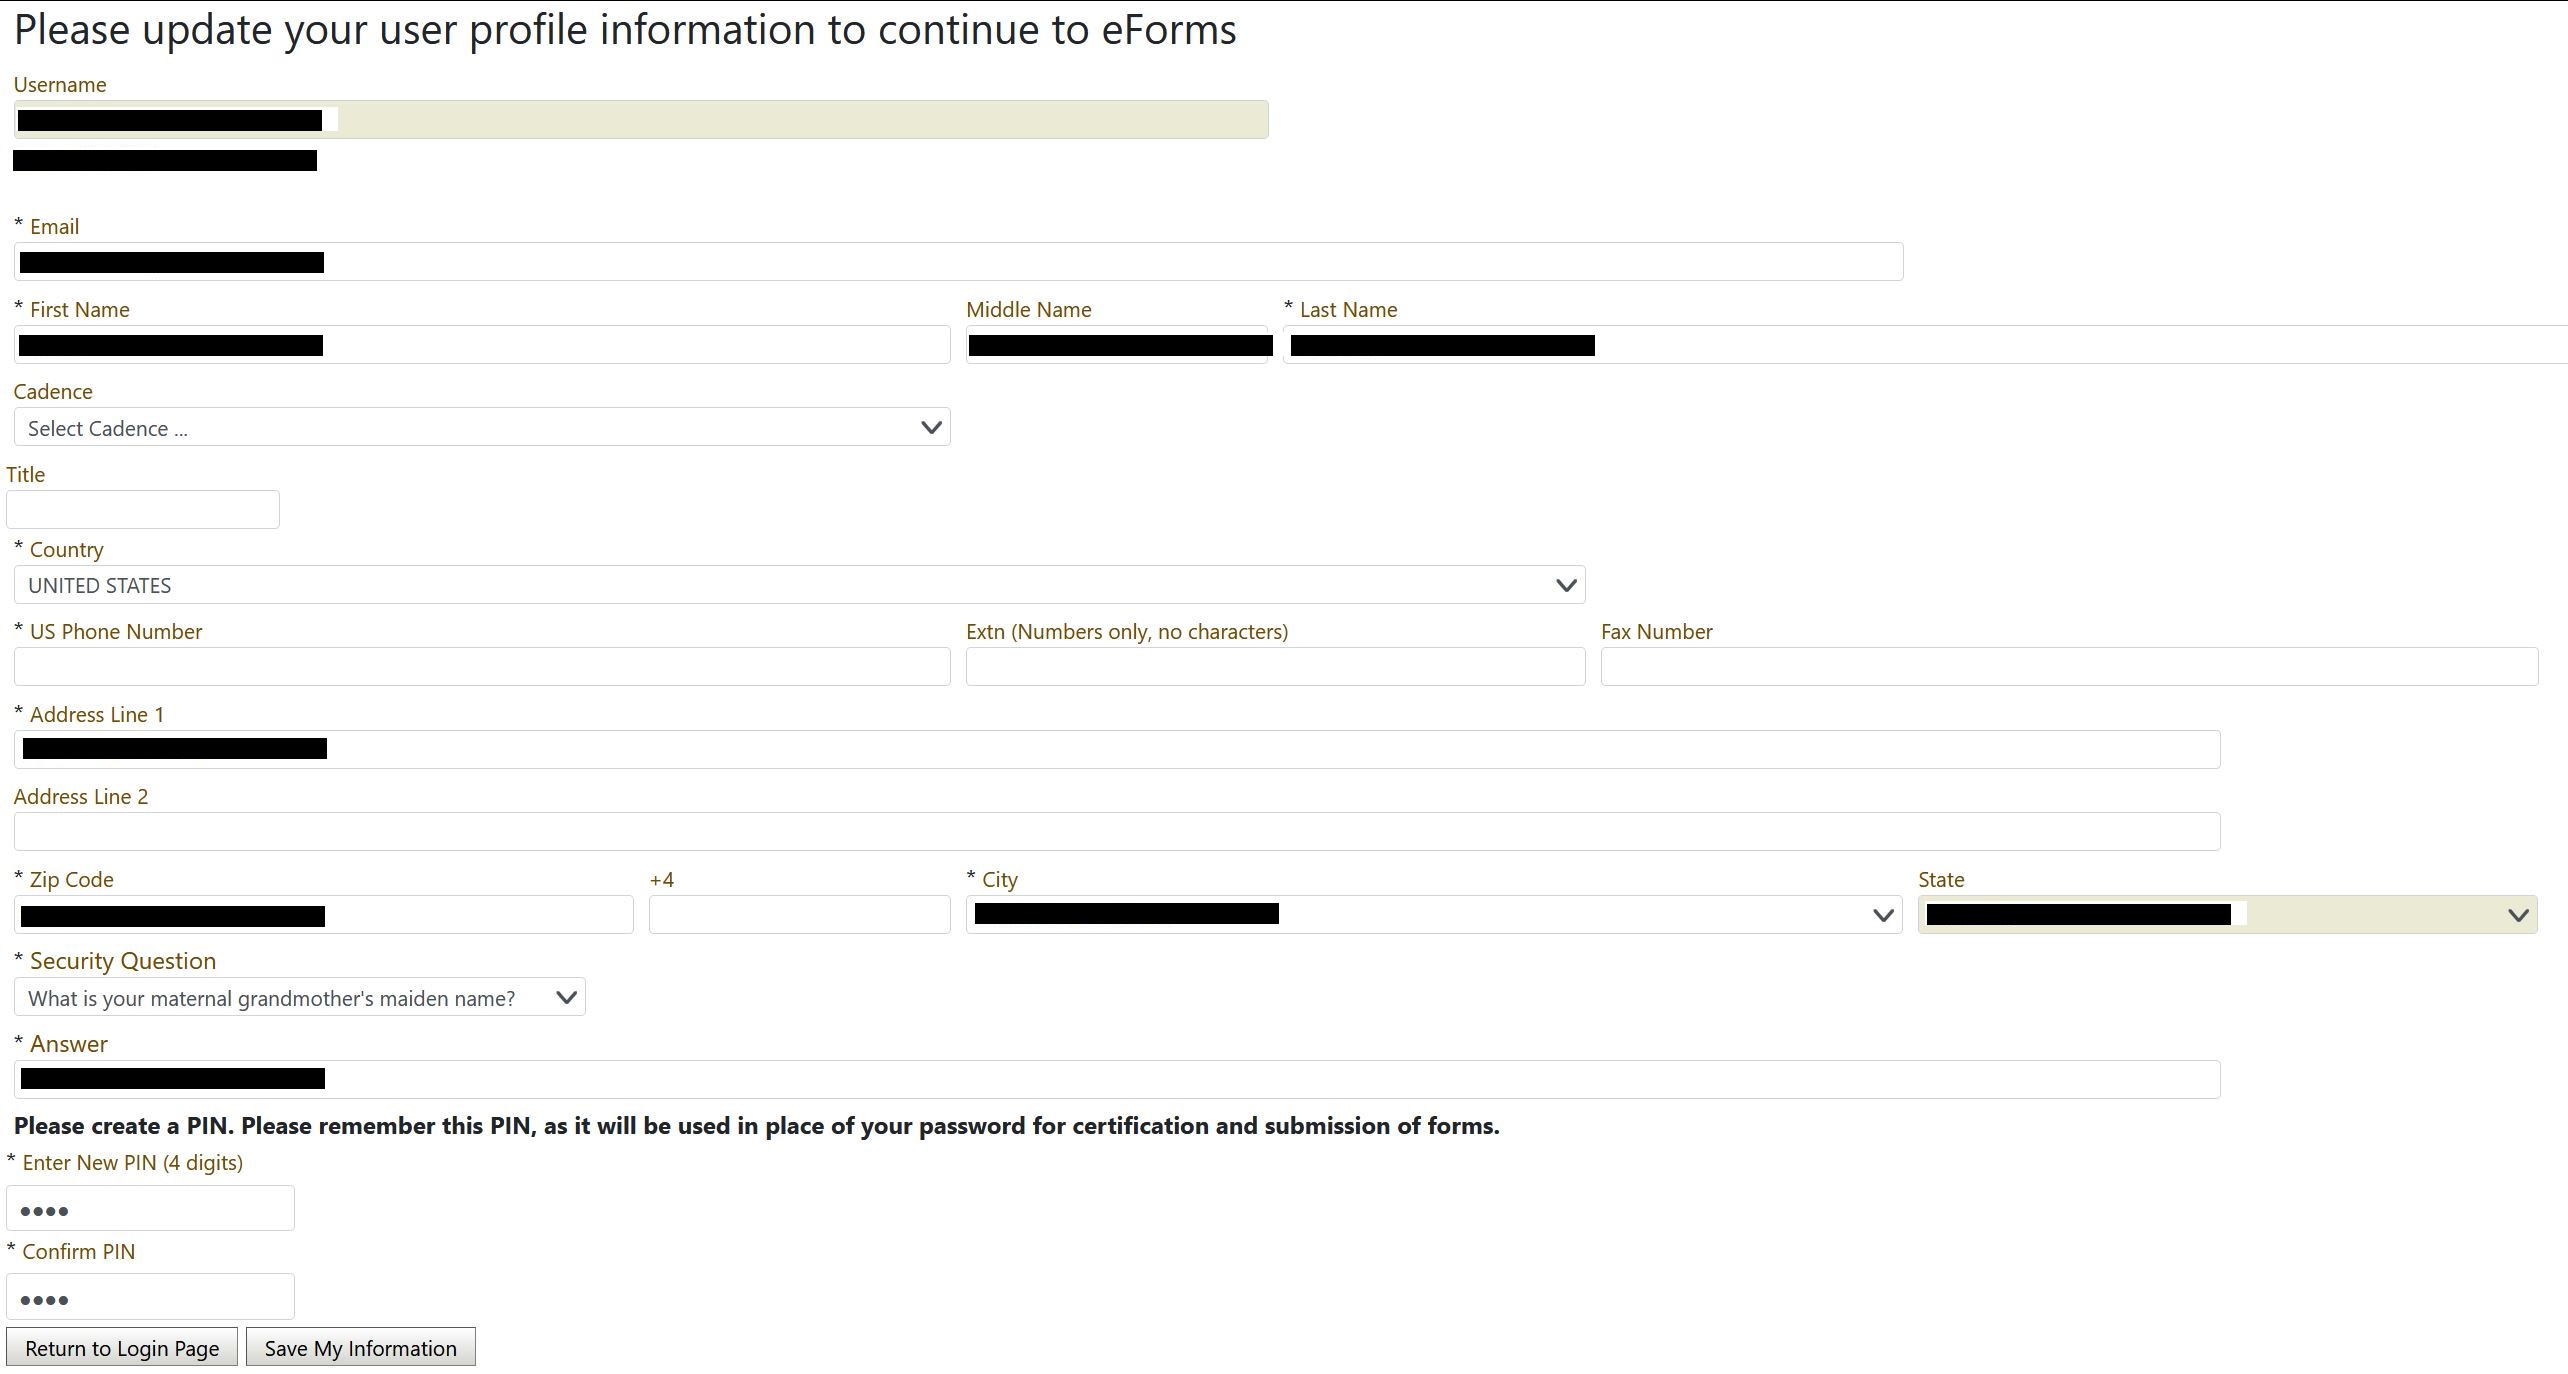Click the Save My Information button
The height and width of the screenshot is (1374, 2568).
click(360, 1347)
